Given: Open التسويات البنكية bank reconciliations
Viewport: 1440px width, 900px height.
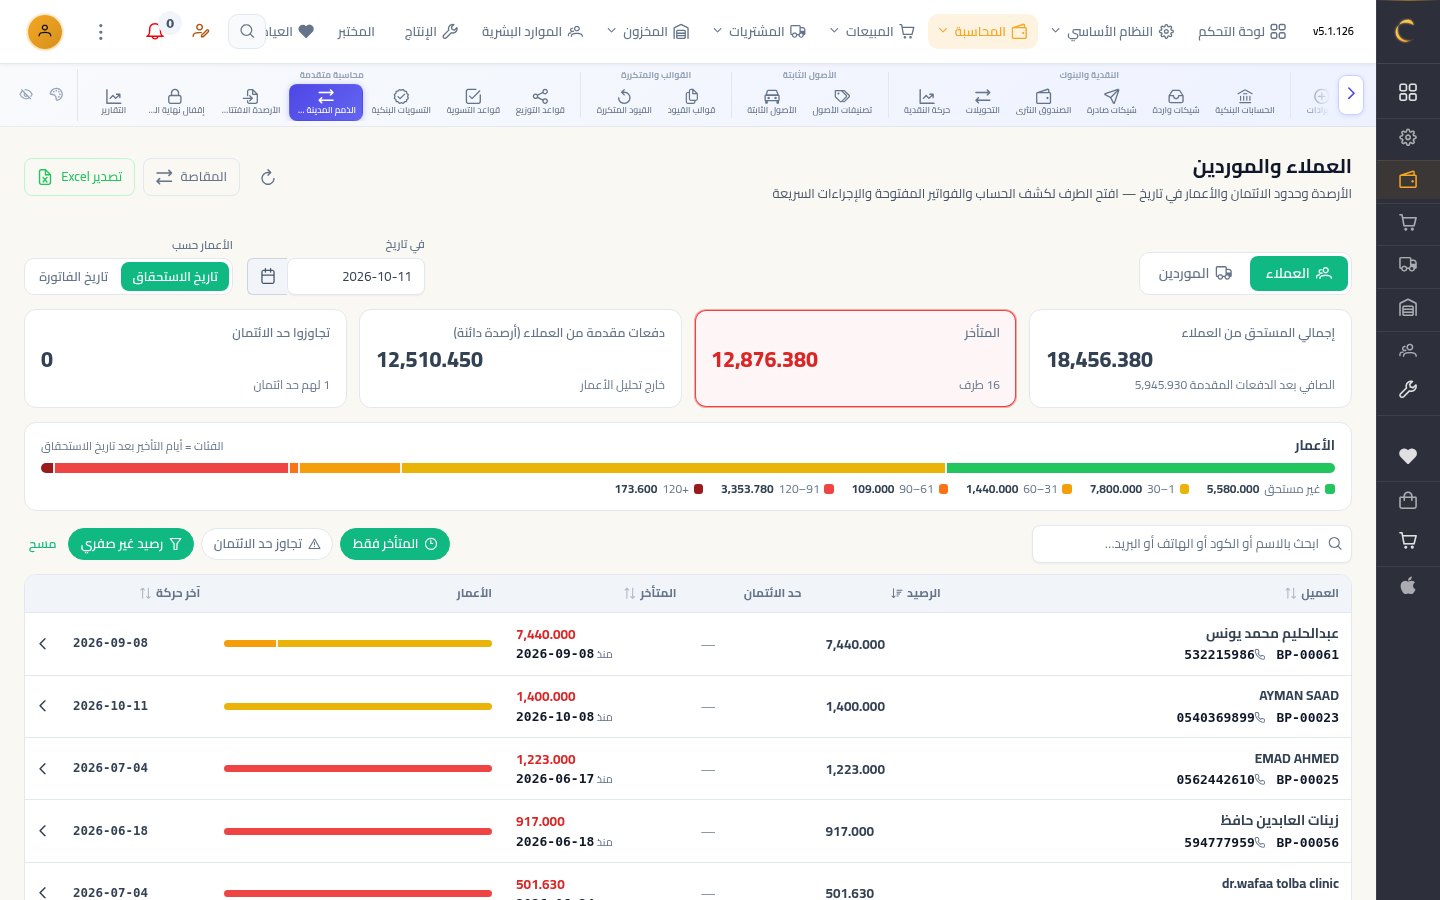Looking at the screenshot, I should tap(401, 101).
